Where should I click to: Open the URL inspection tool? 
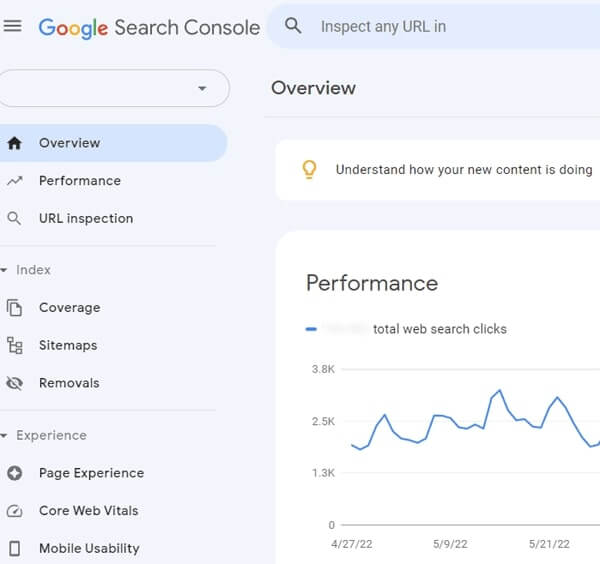point(85,218)
